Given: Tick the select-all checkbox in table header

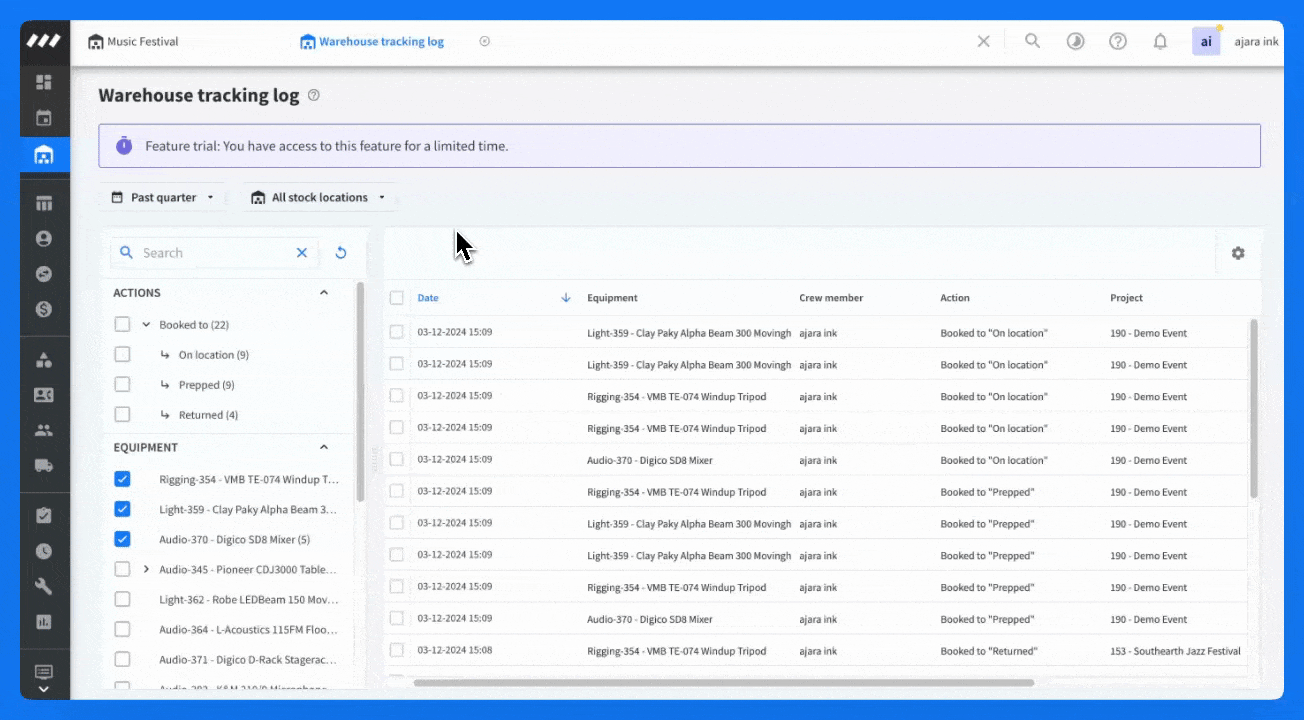Looking at the screenshot, I should point(397,298).
